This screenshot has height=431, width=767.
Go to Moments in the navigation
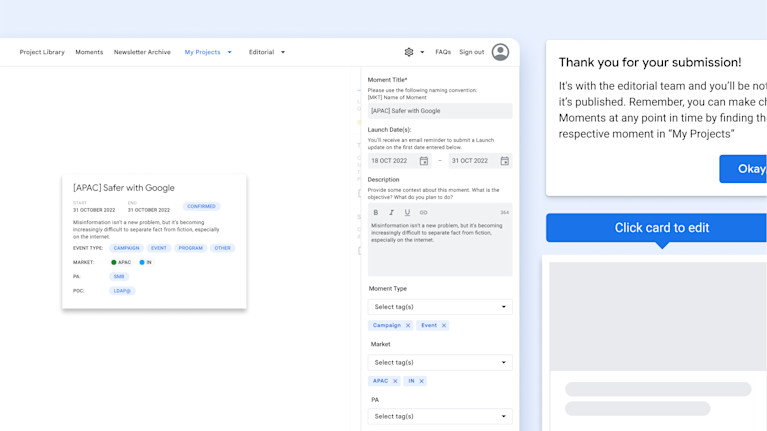coord(89,52)
